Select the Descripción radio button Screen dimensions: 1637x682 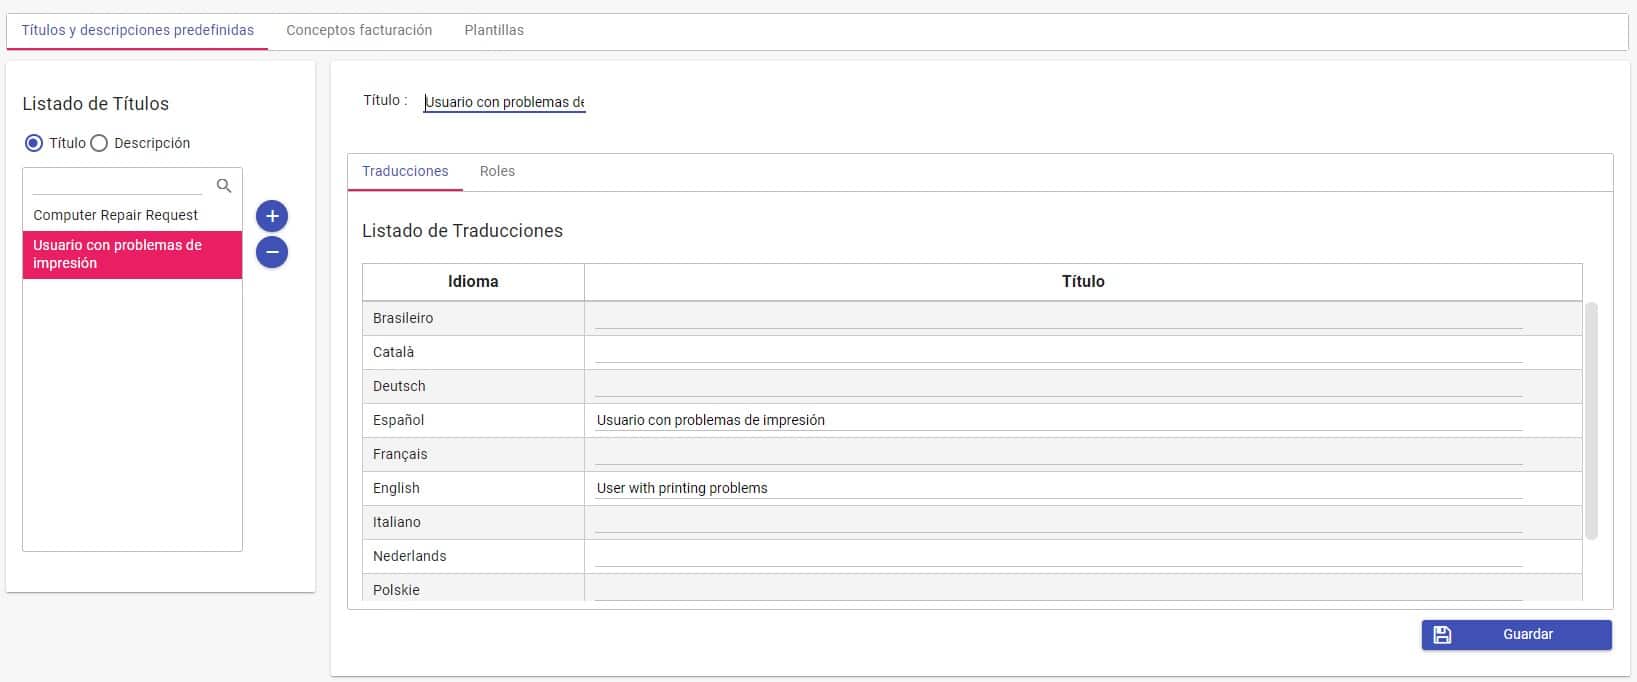click(99, 143)
